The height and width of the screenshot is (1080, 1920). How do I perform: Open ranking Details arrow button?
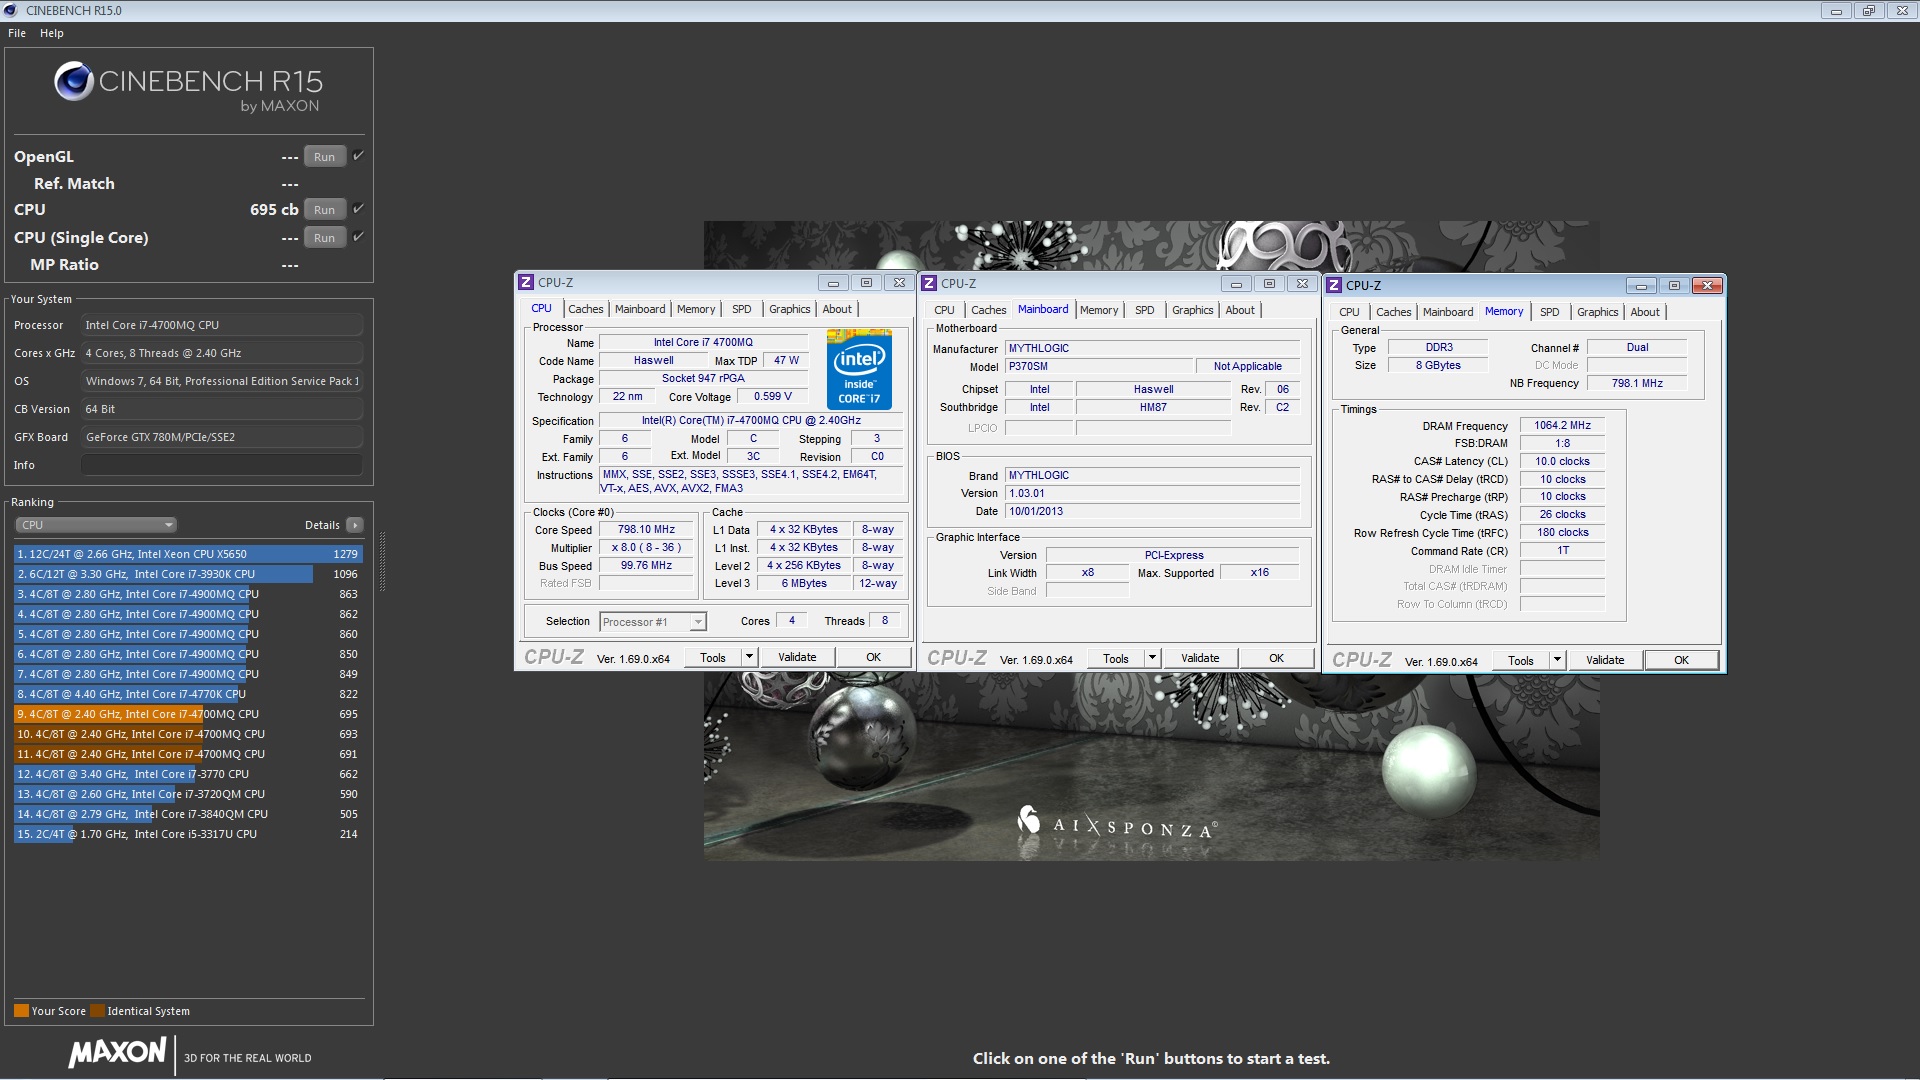point(354,525)
